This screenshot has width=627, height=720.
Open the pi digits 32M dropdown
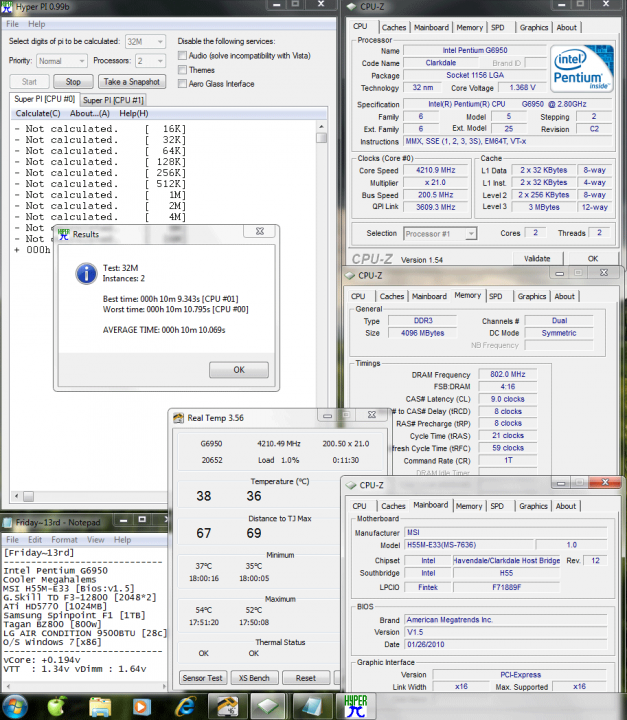click(x=145, y=41)
